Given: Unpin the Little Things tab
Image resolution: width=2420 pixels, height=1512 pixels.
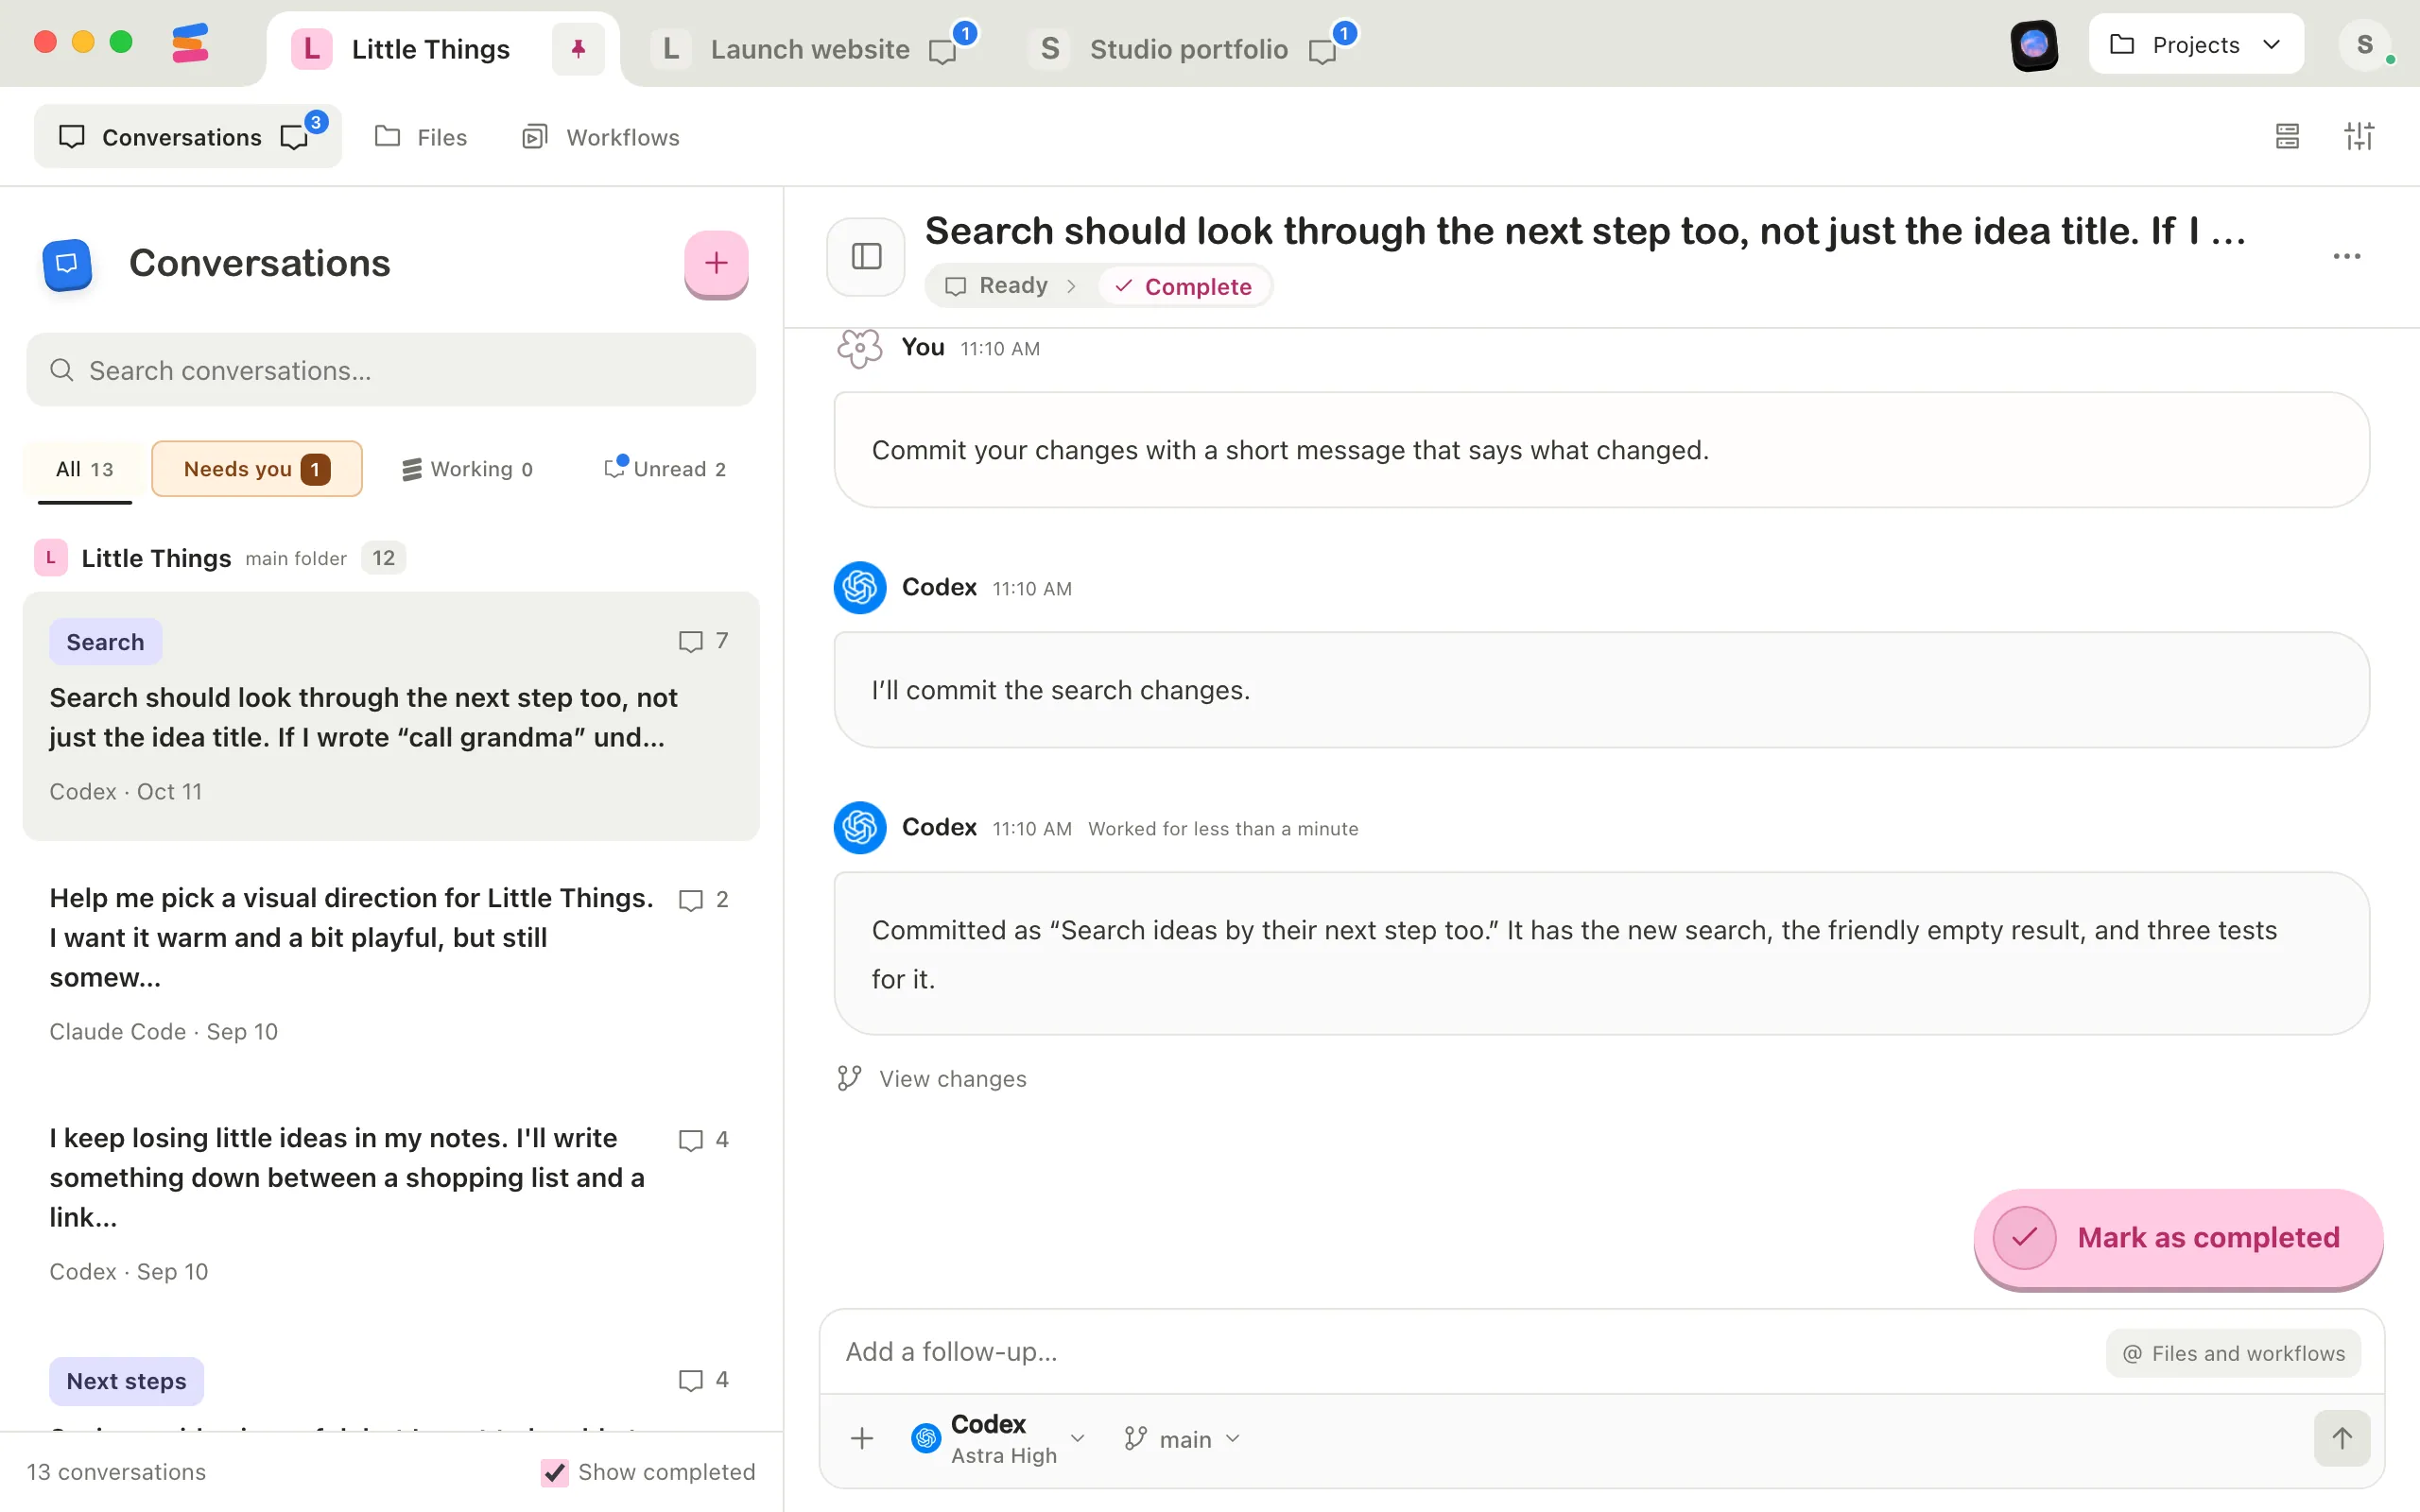Looking at the screenshot, I should [x=578, y=48].
